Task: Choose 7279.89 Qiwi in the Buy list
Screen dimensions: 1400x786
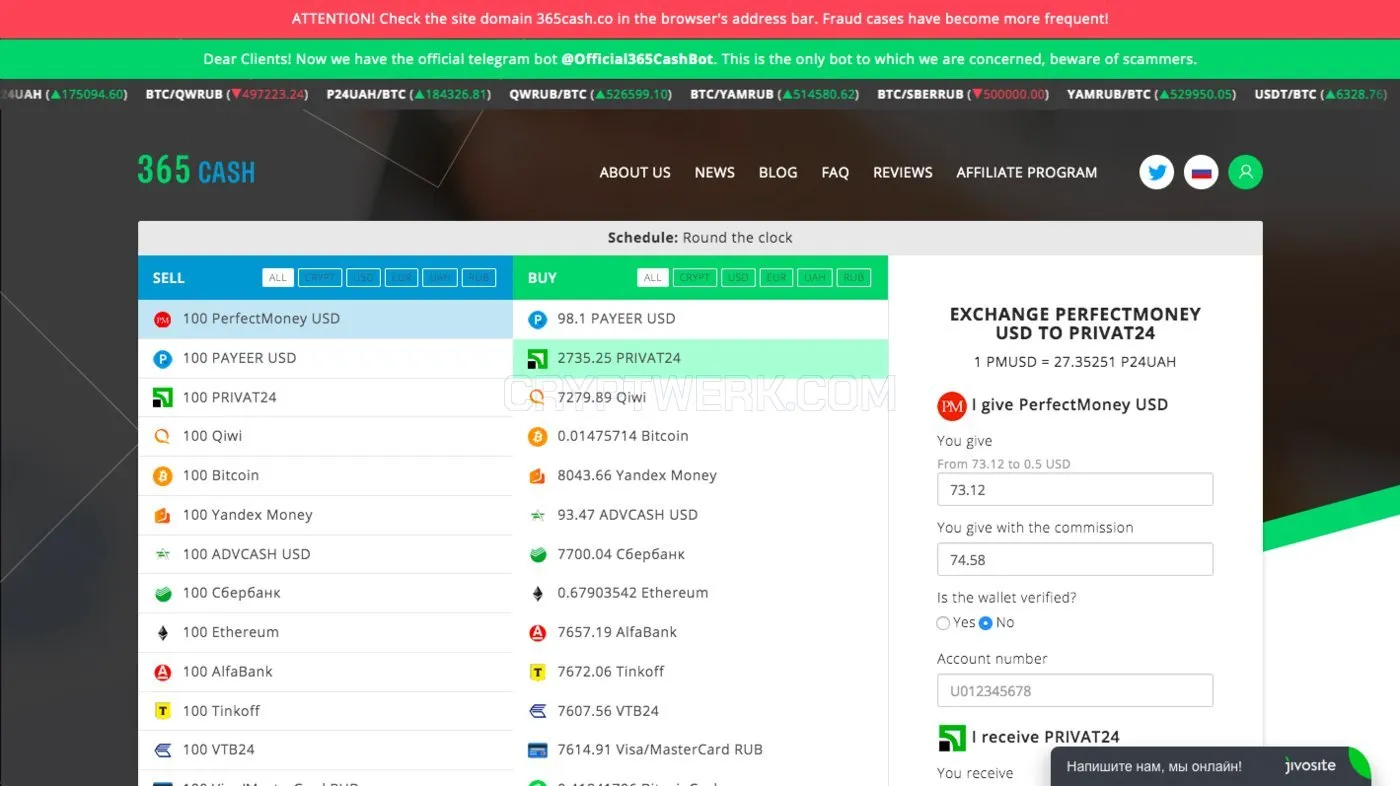Action: 700,397
